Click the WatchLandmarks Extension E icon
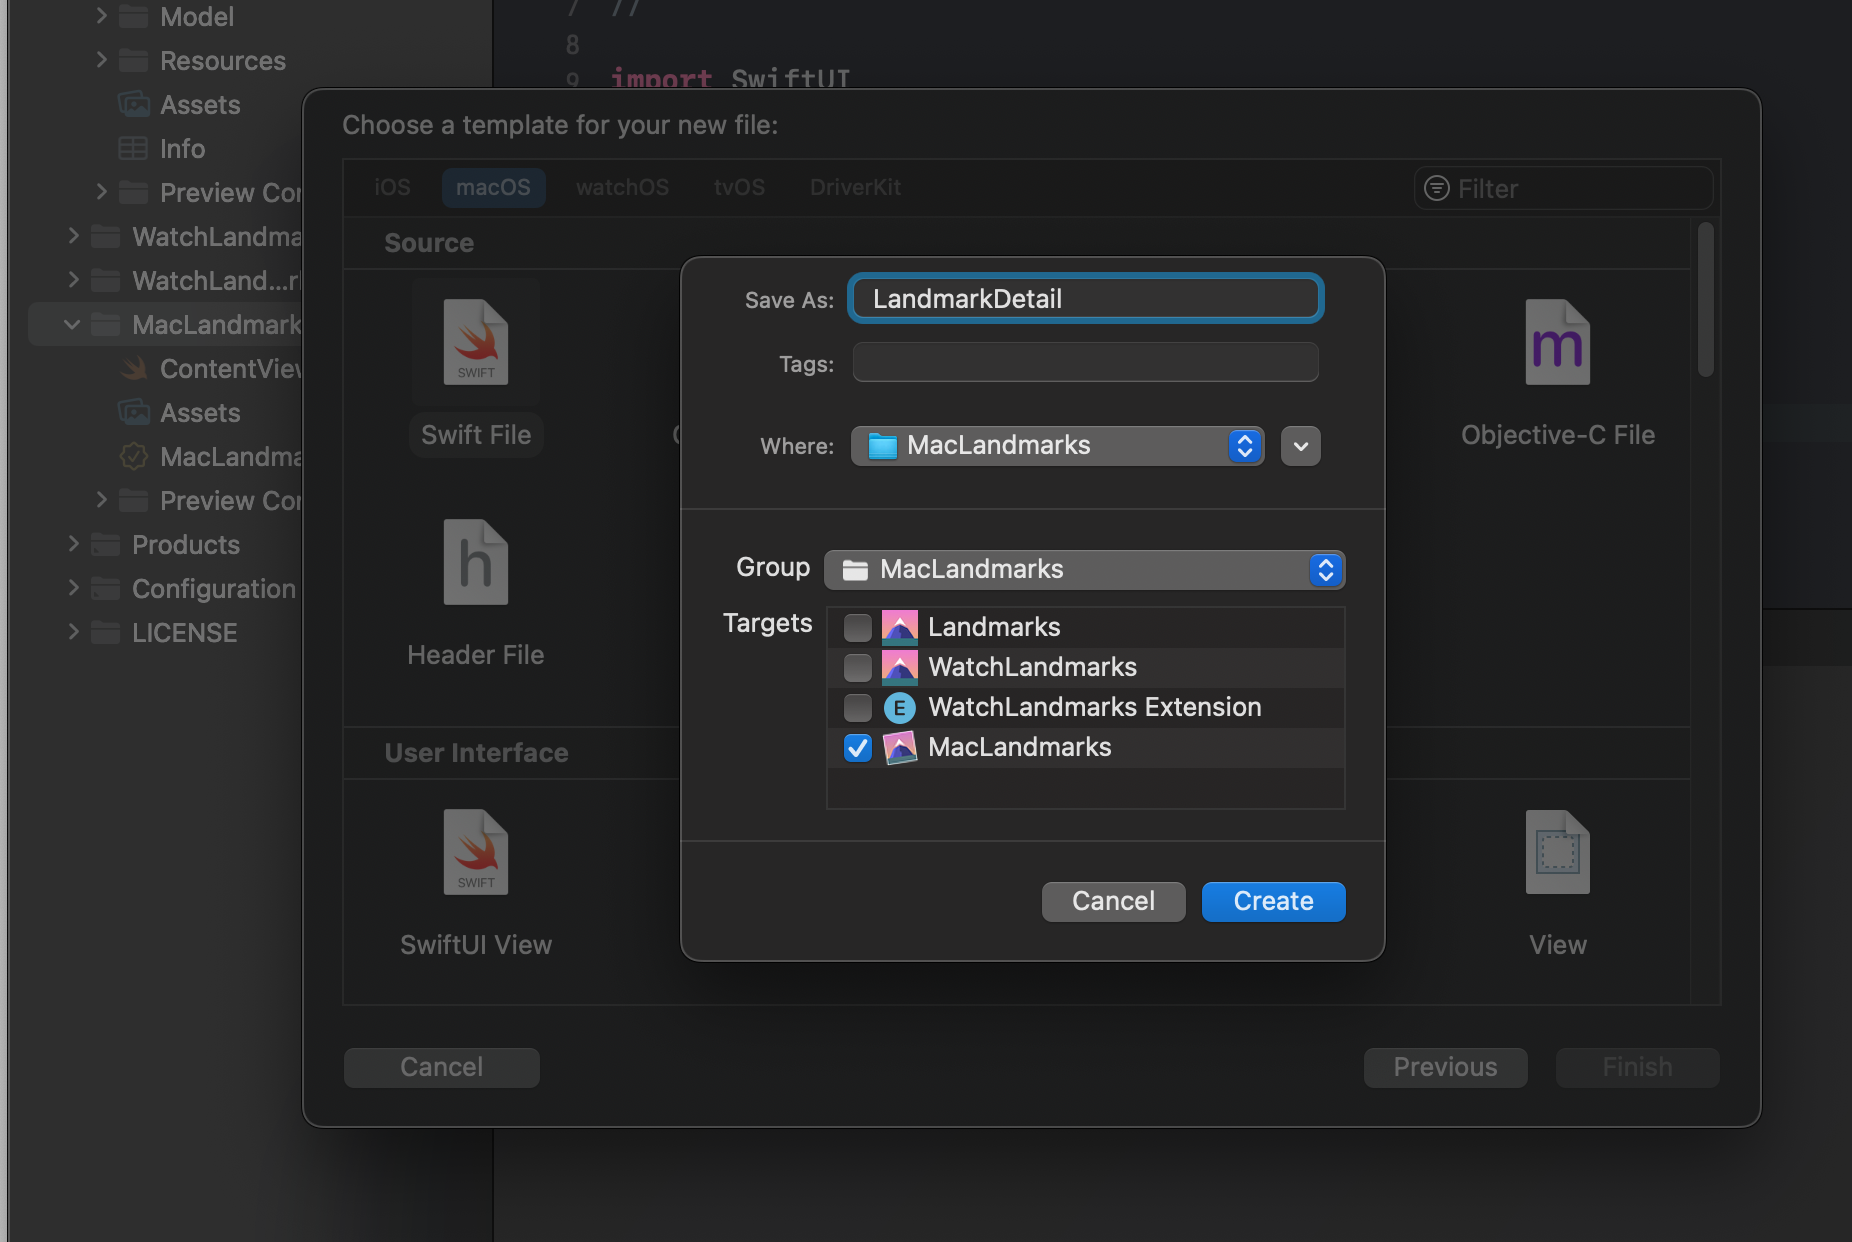 click(899, 708)
